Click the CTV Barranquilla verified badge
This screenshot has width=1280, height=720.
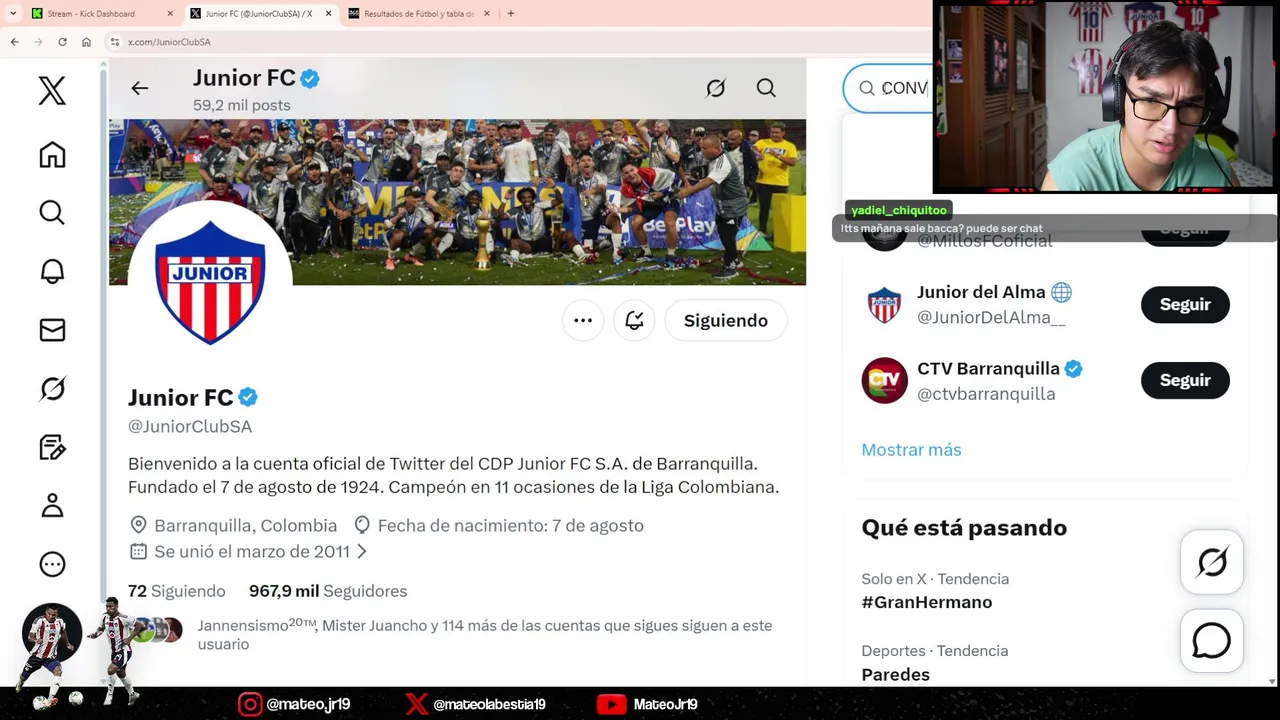coord(1073,369)
